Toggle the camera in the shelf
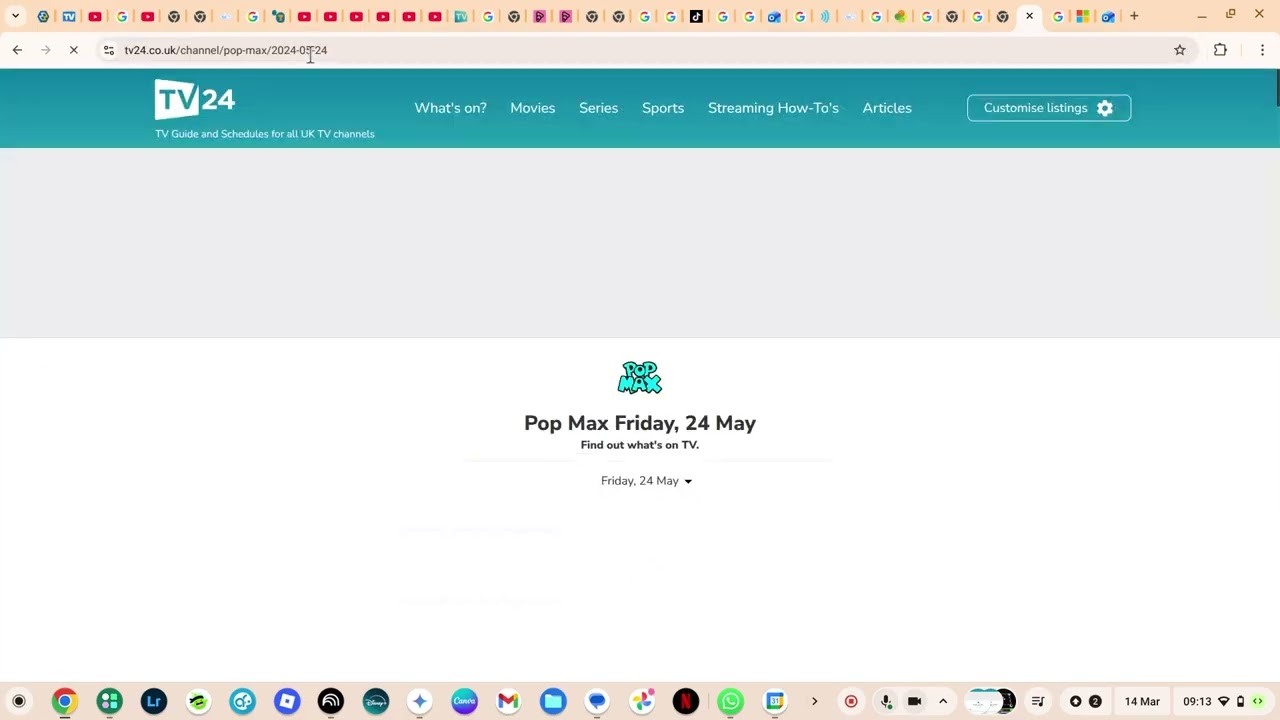The width and height of the screenshot is (1280, 720). (x=914, y=701)
